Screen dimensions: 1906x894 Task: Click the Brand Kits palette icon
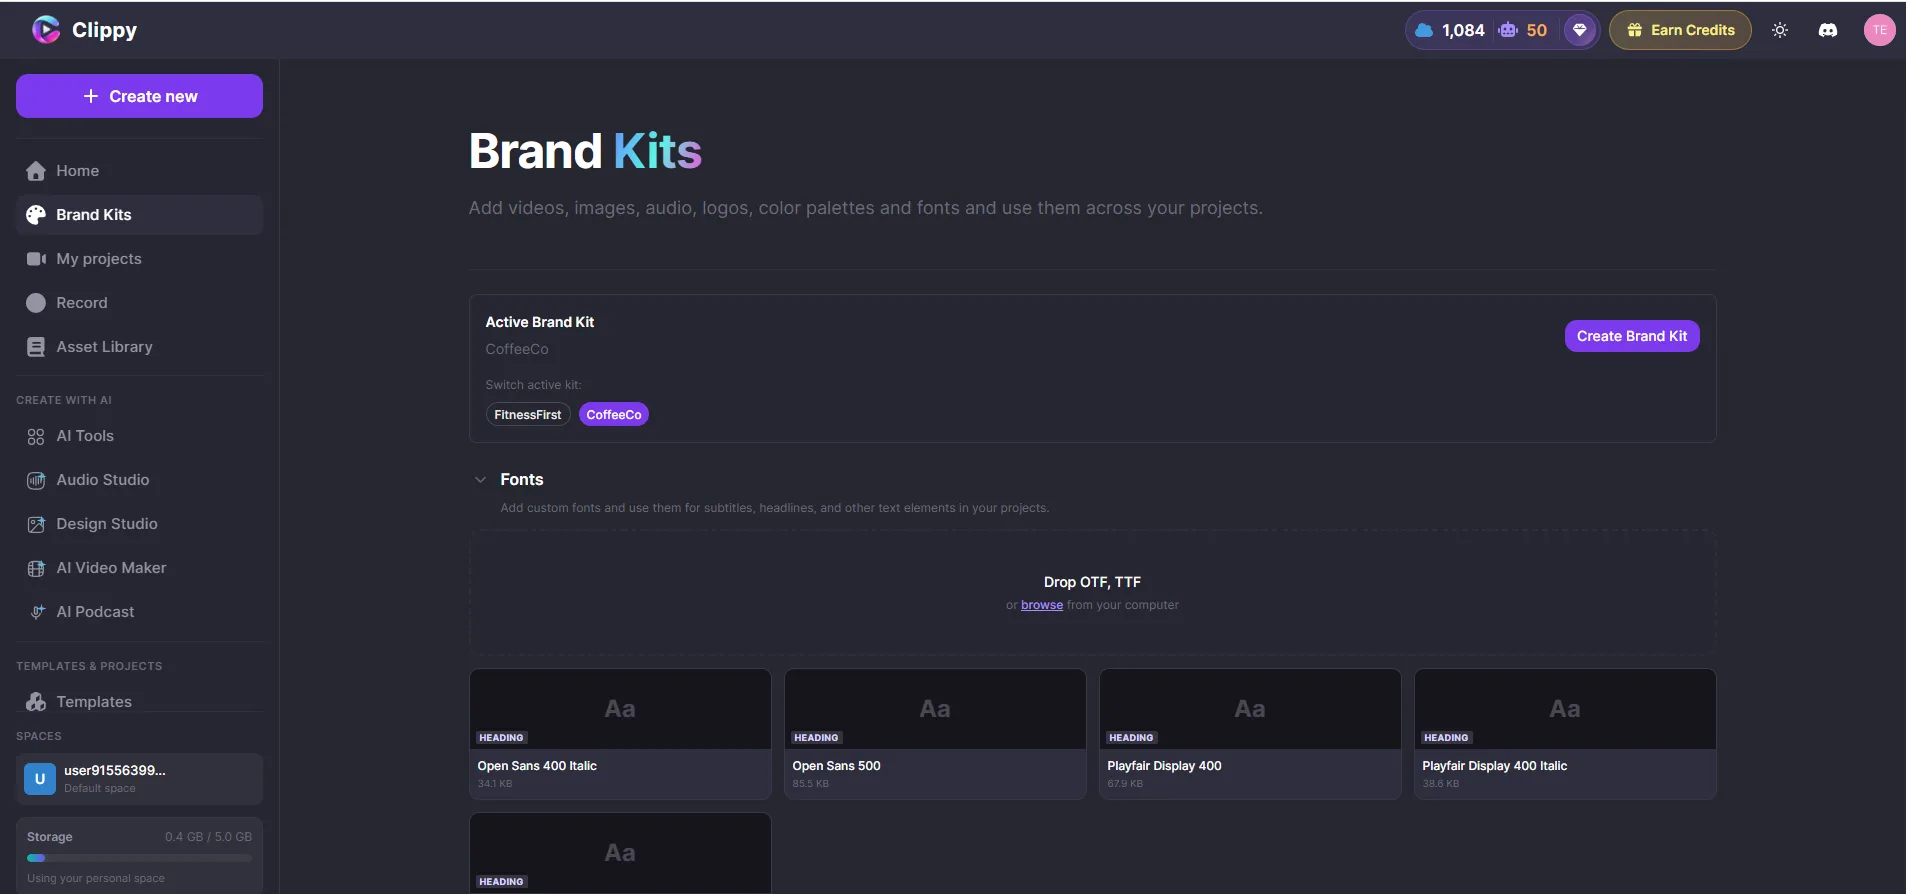point(36,215)
